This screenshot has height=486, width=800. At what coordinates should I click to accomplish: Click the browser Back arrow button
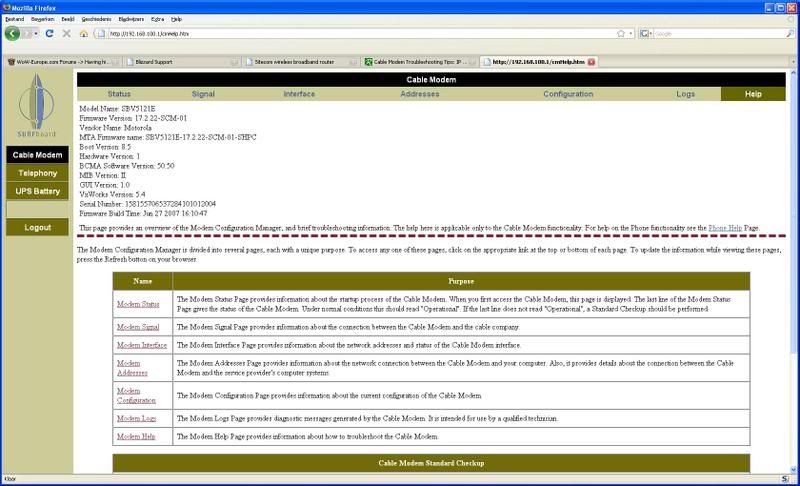point(14,33)
